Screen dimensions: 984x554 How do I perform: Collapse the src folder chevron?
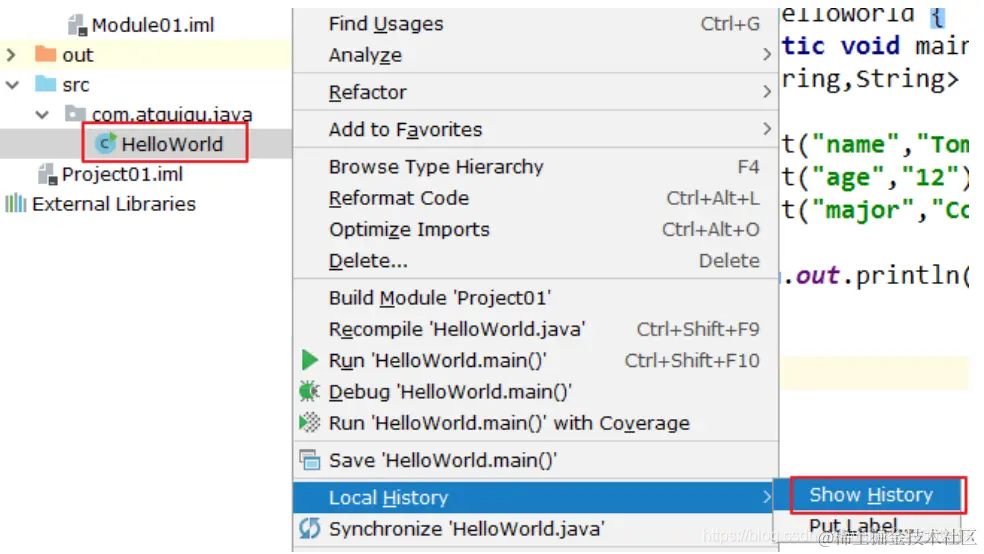(x=13, y=85)
